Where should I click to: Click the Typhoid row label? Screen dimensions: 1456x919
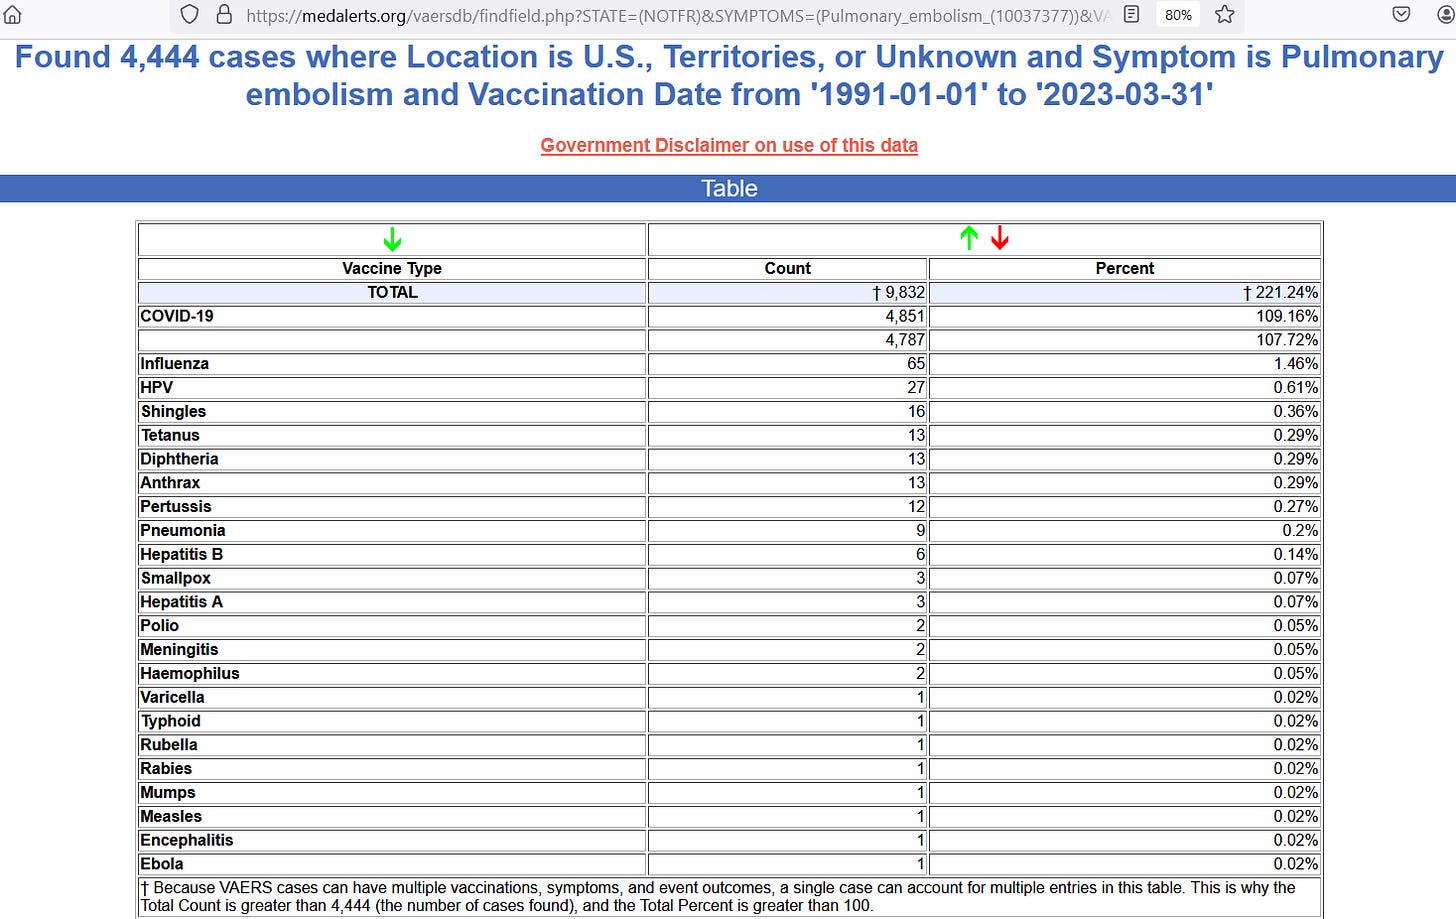[x=171, y=721]
